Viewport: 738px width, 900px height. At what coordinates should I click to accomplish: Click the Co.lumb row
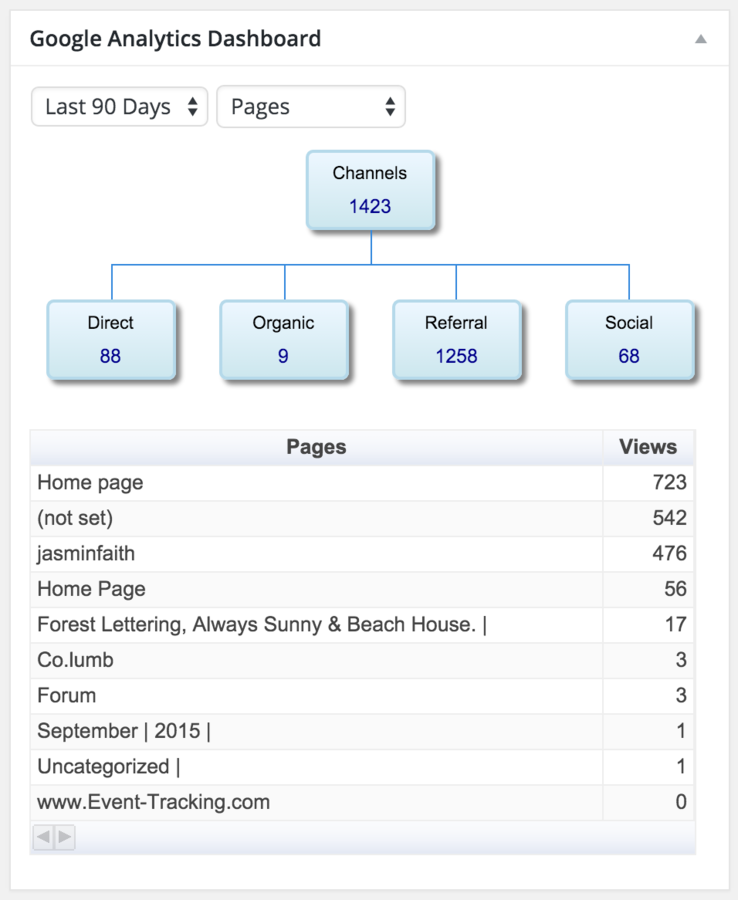point(362,660)
